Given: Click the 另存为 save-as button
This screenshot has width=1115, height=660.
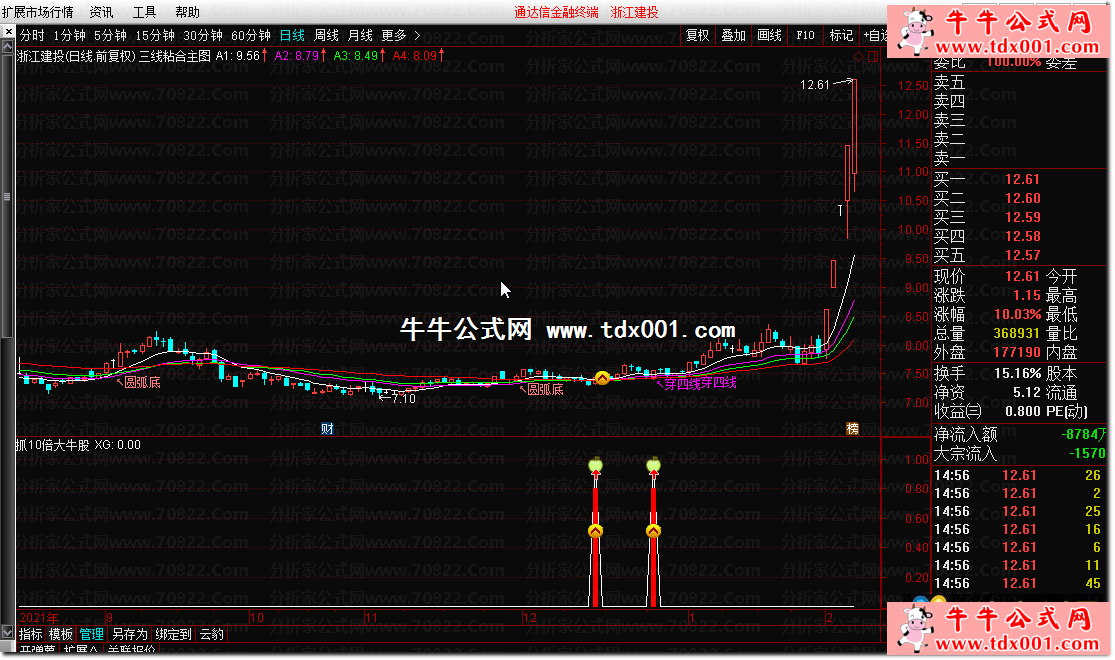Looking at the screenshot, I should 129,634.
